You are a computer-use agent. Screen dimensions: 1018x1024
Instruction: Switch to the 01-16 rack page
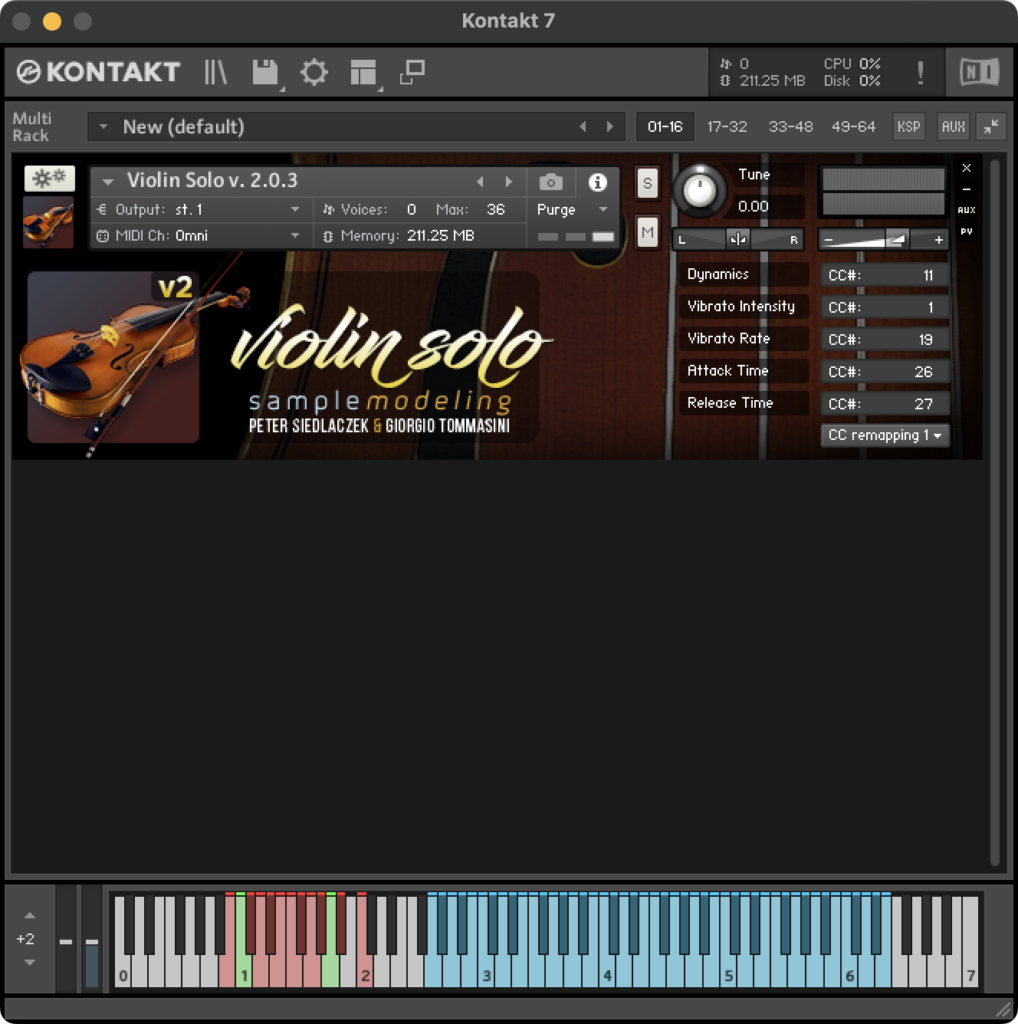[x=665, y=127]
